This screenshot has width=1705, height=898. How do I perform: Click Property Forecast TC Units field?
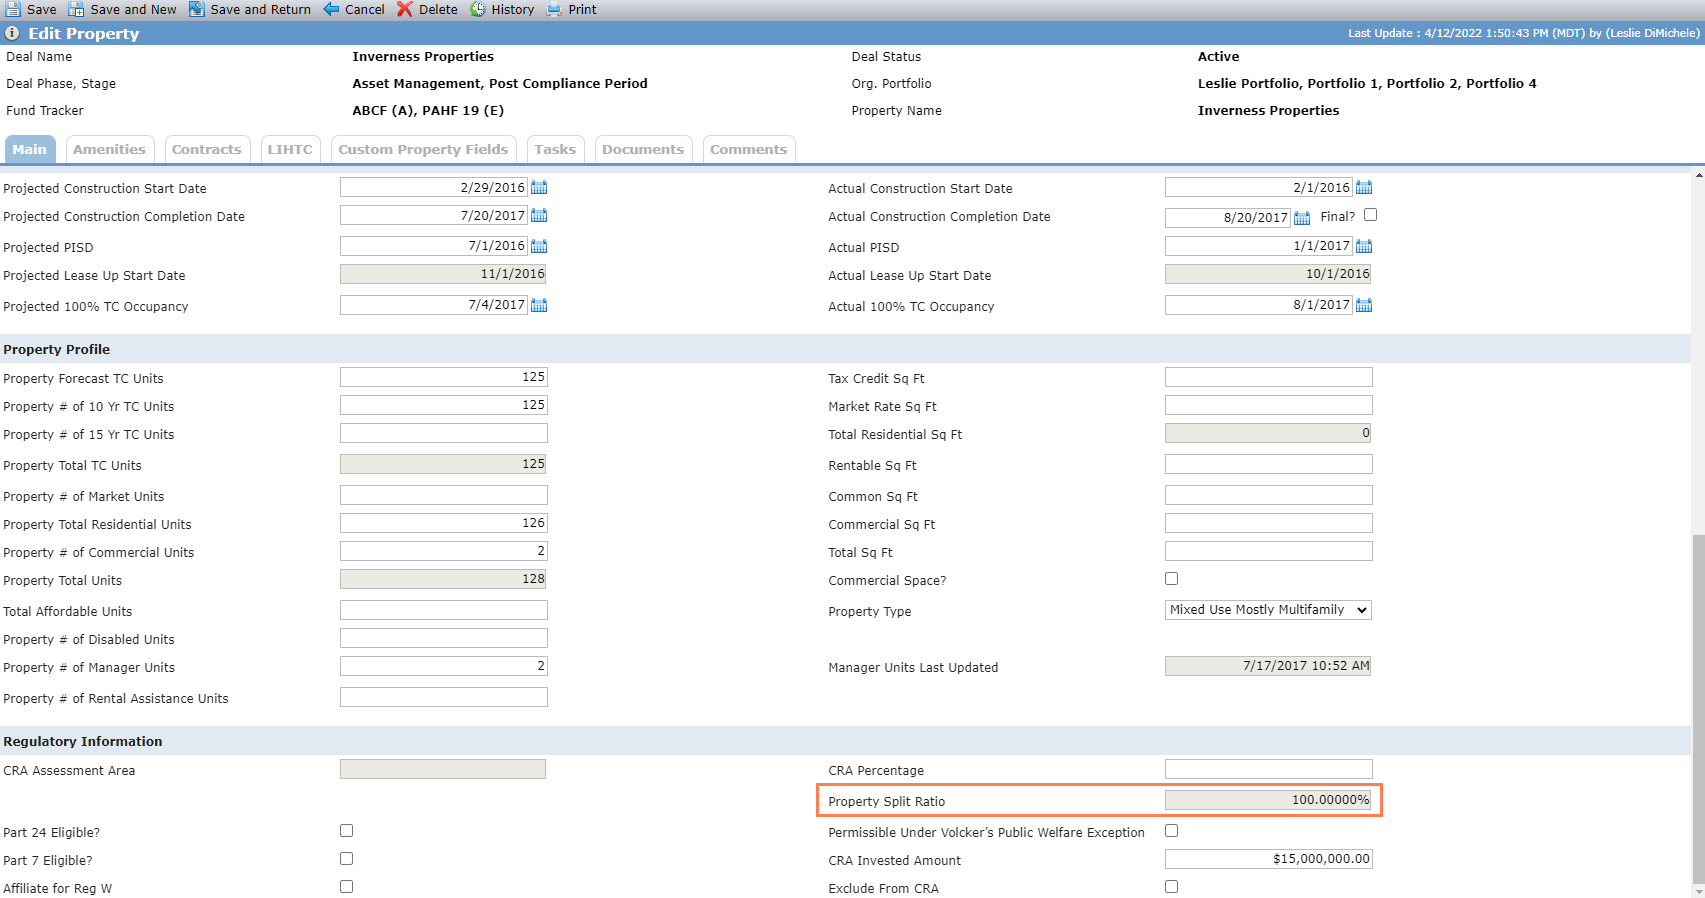click(x=444, y=377)
